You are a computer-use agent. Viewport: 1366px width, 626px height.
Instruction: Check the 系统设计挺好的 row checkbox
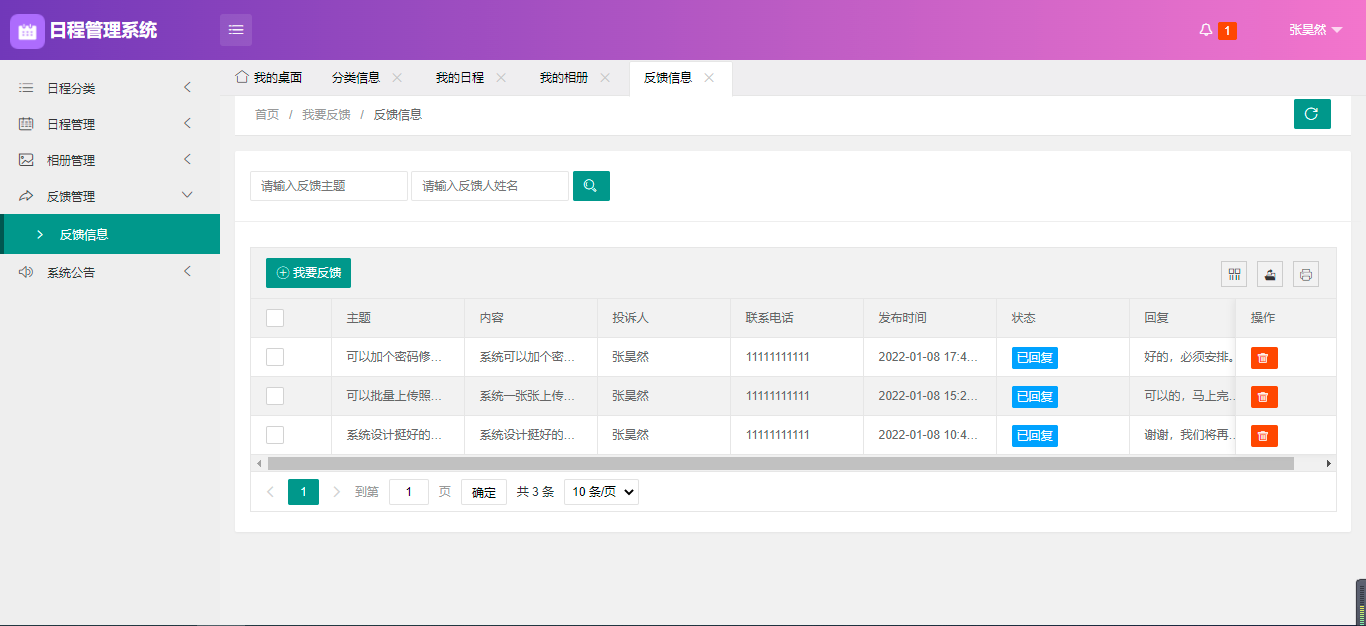[275, 435]
